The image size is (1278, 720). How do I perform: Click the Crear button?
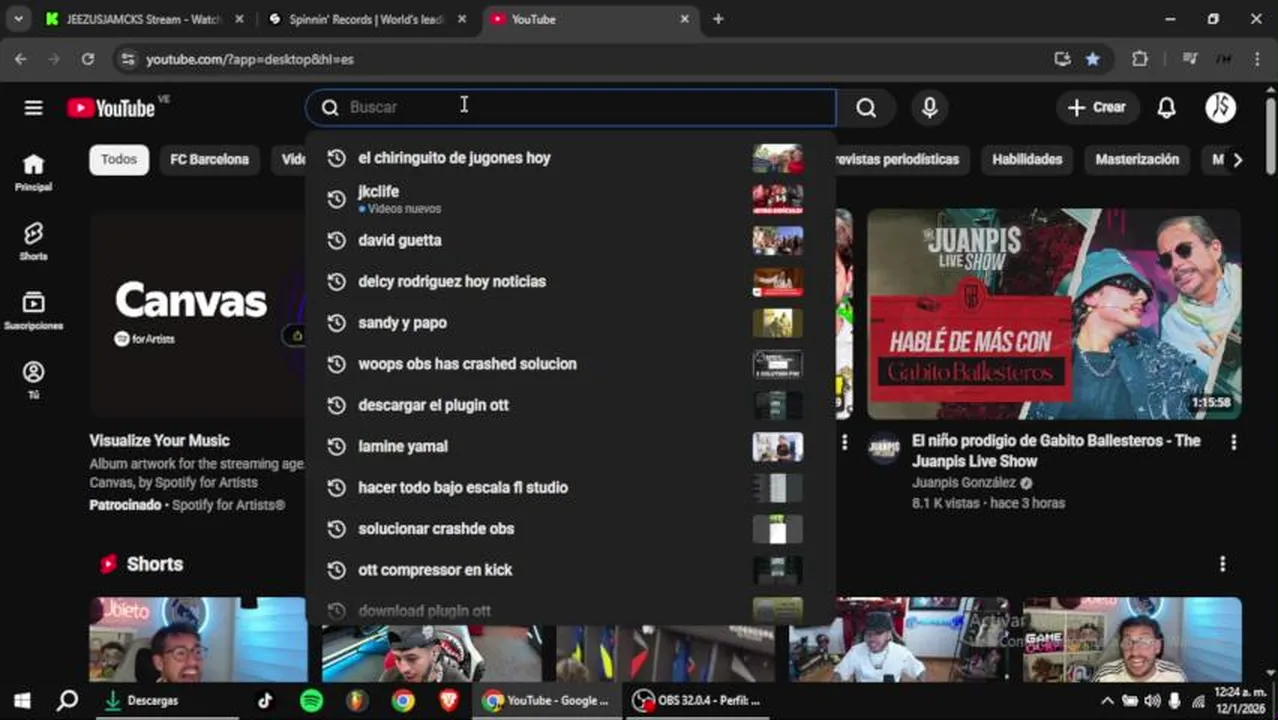tap(1097, 108)
